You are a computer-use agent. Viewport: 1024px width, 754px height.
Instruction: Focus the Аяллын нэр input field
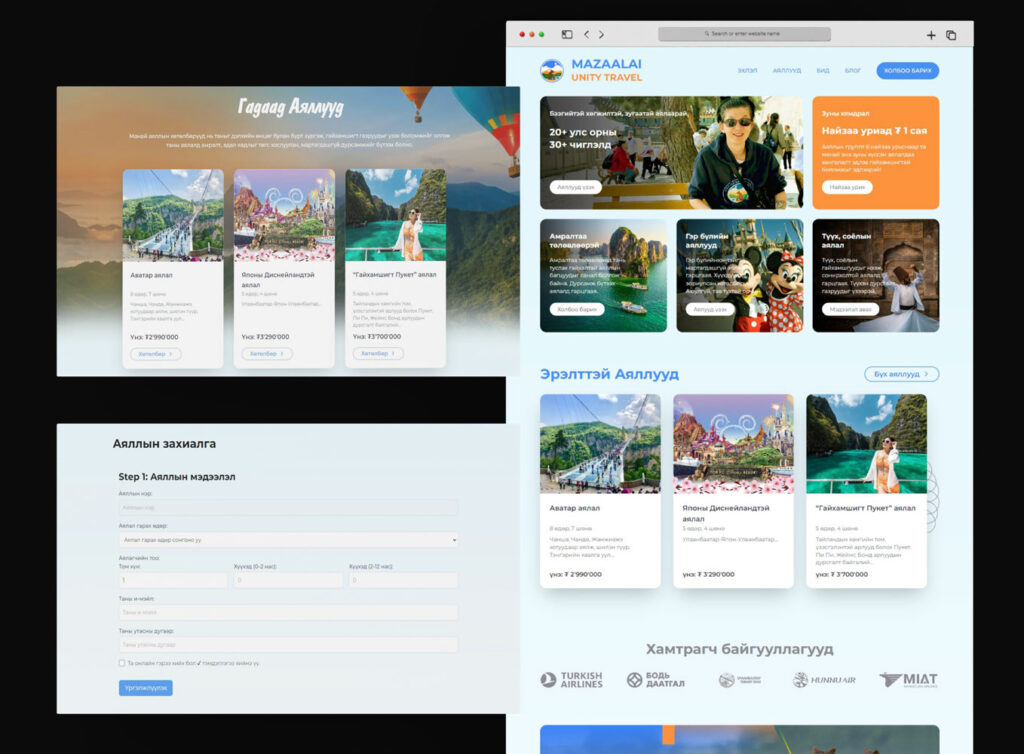pyautogui.click(x=288, y=507)
